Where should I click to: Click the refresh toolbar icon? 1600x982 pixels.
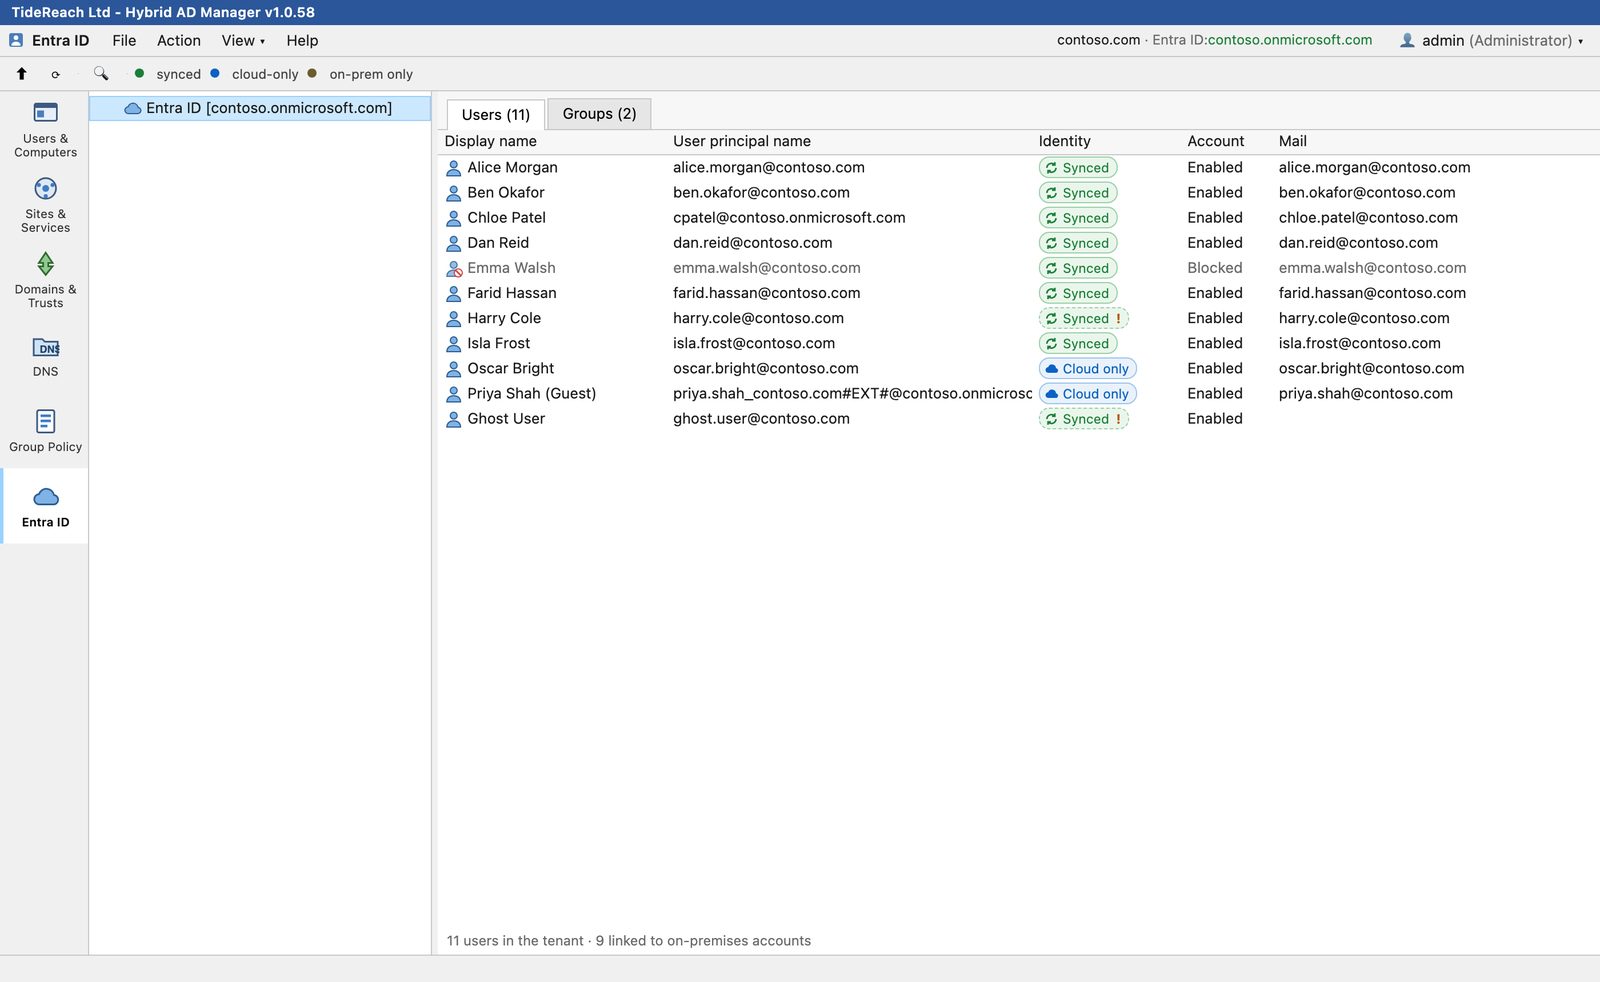click(56, 74)
